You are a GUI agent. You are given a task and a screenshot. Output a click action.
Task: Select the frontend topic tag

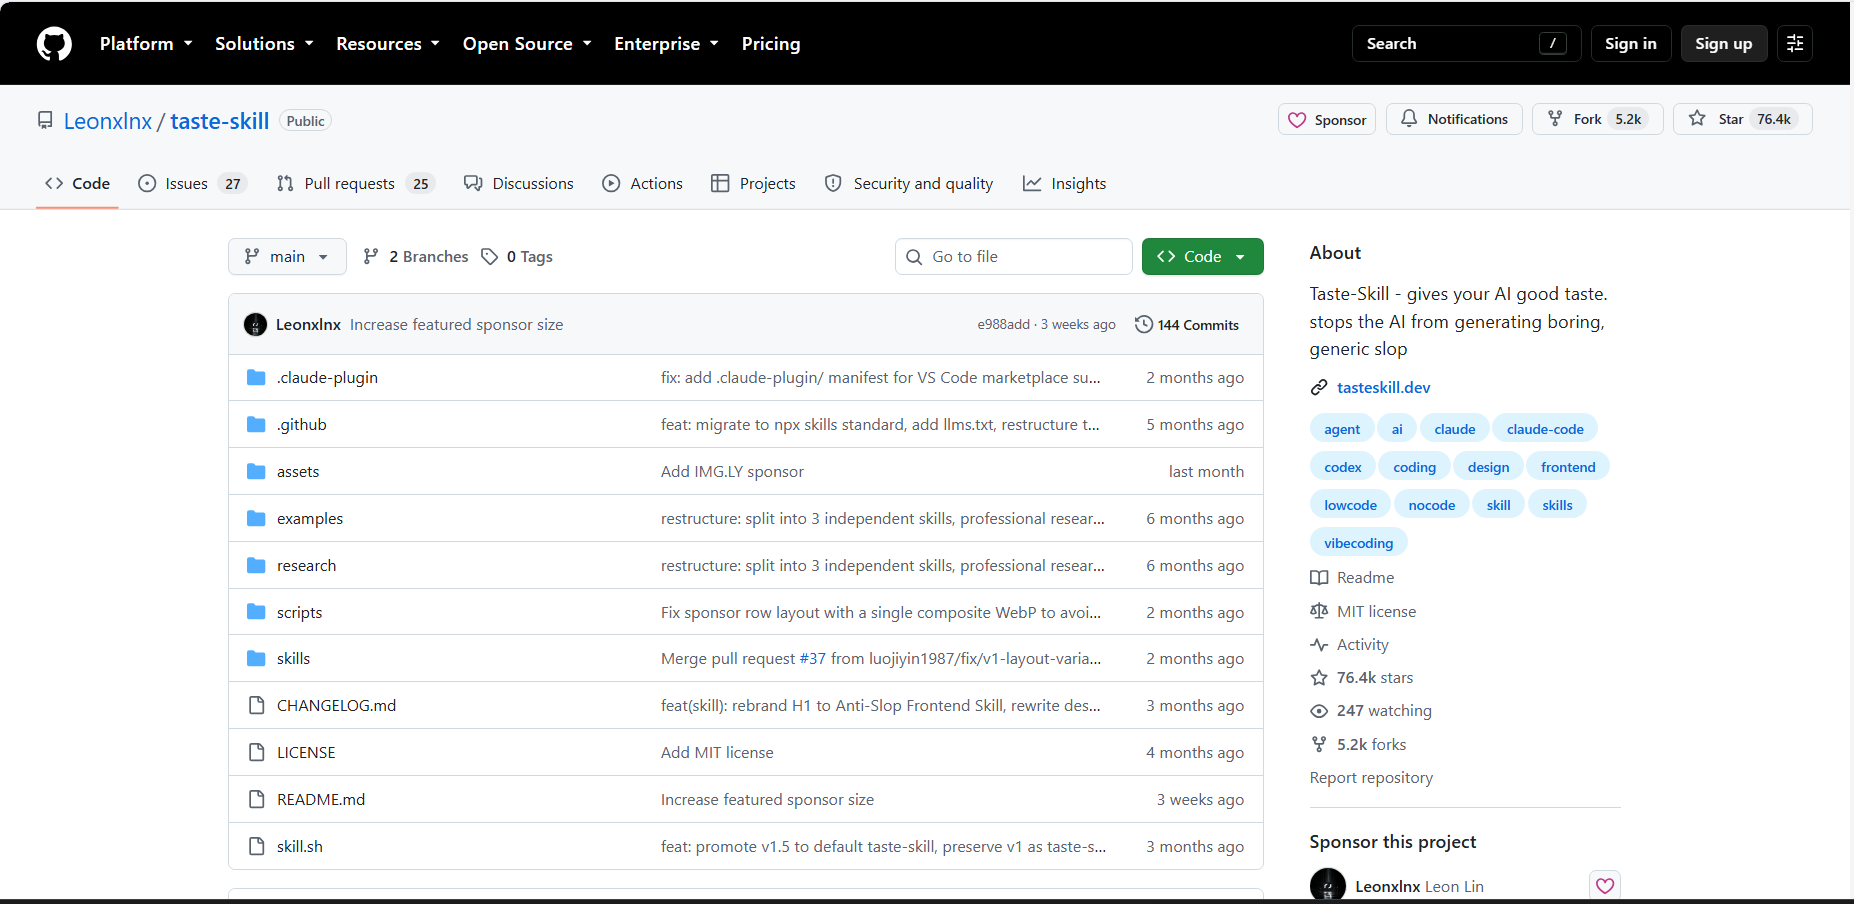tap(1568, 467)
